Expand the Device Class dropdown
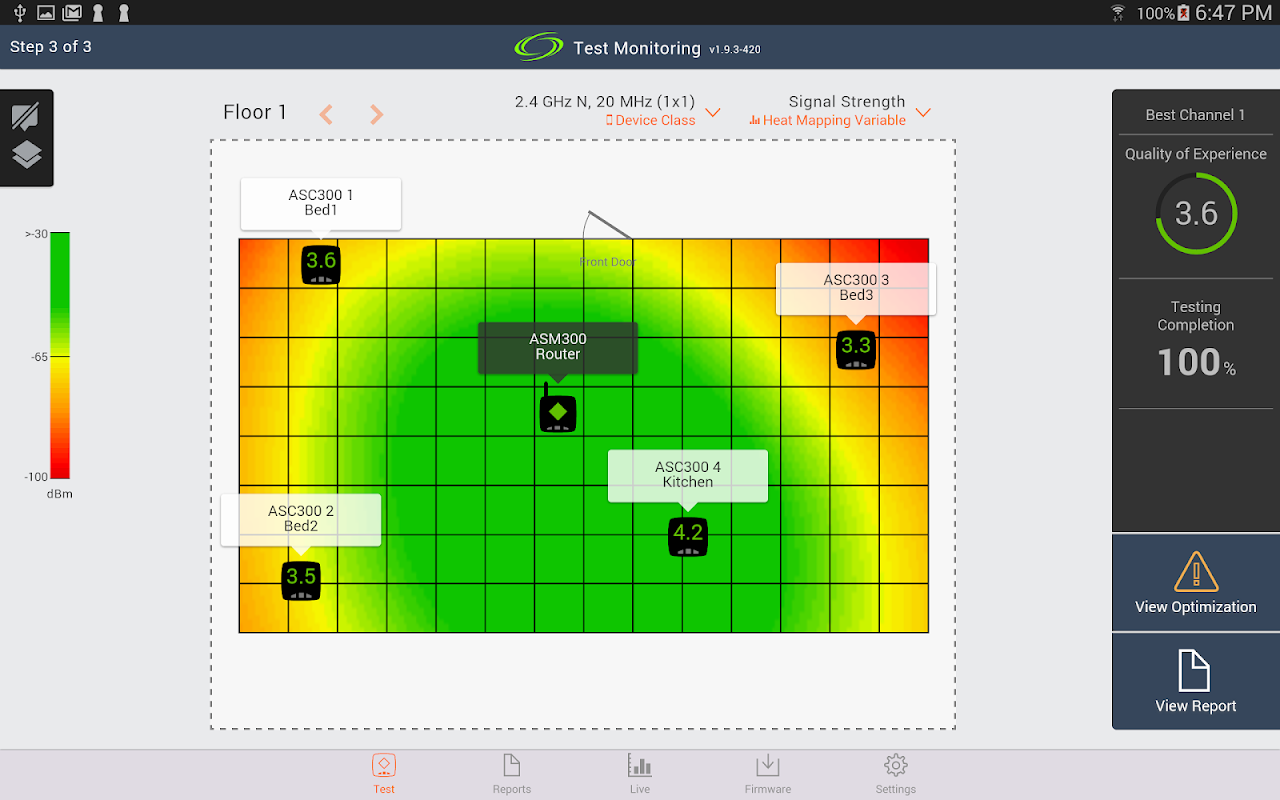The image size is (1280, 800). [713, 112]
